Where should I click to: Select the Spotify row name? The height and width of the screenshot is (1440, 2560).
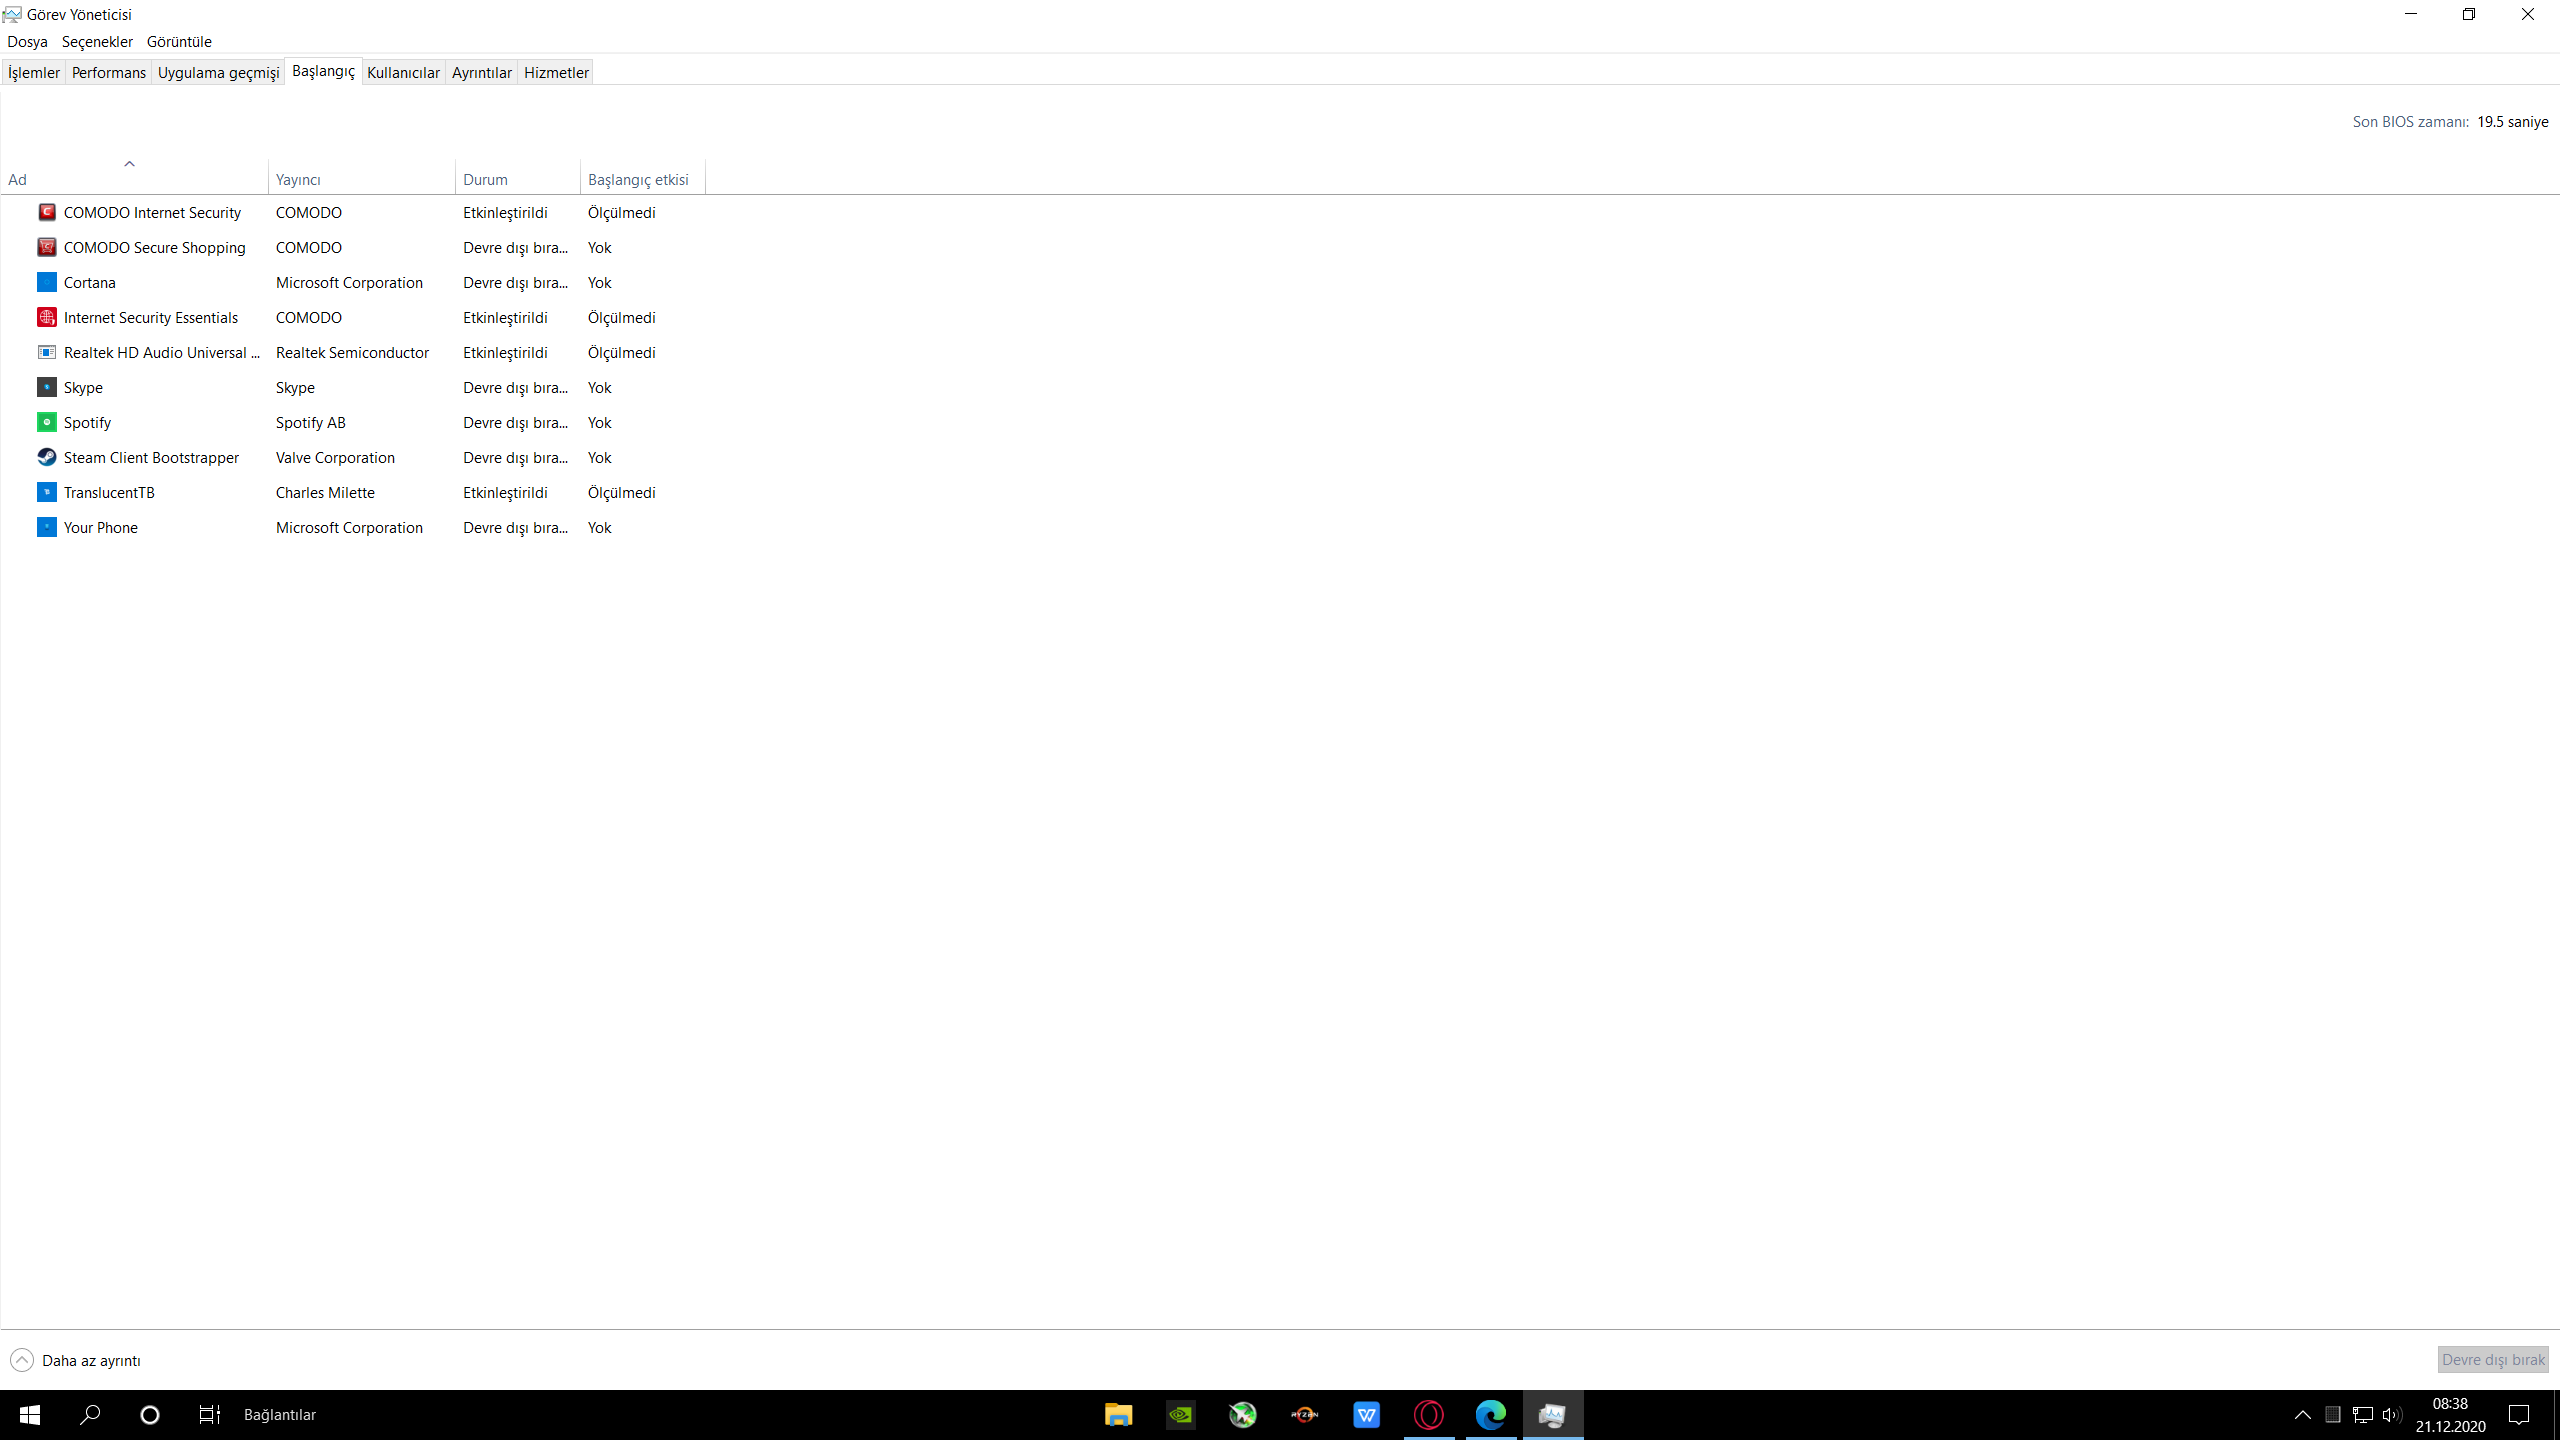(x=87, y=422)
